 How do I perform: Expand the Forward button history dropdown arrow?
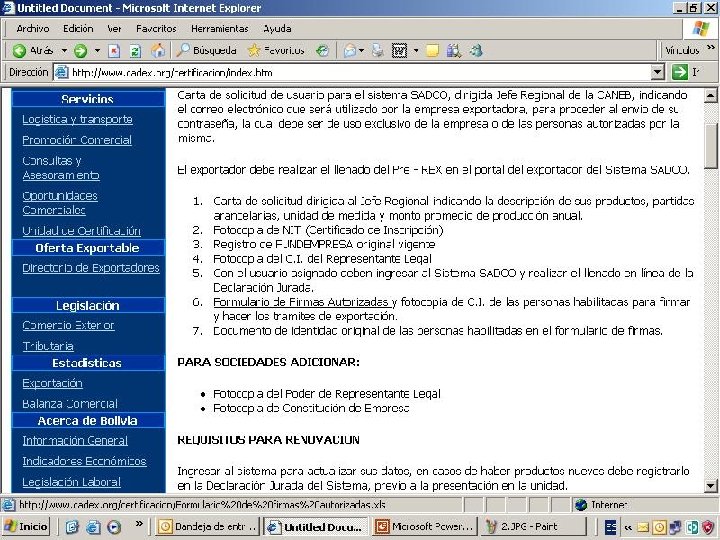(x=97, y=50)
